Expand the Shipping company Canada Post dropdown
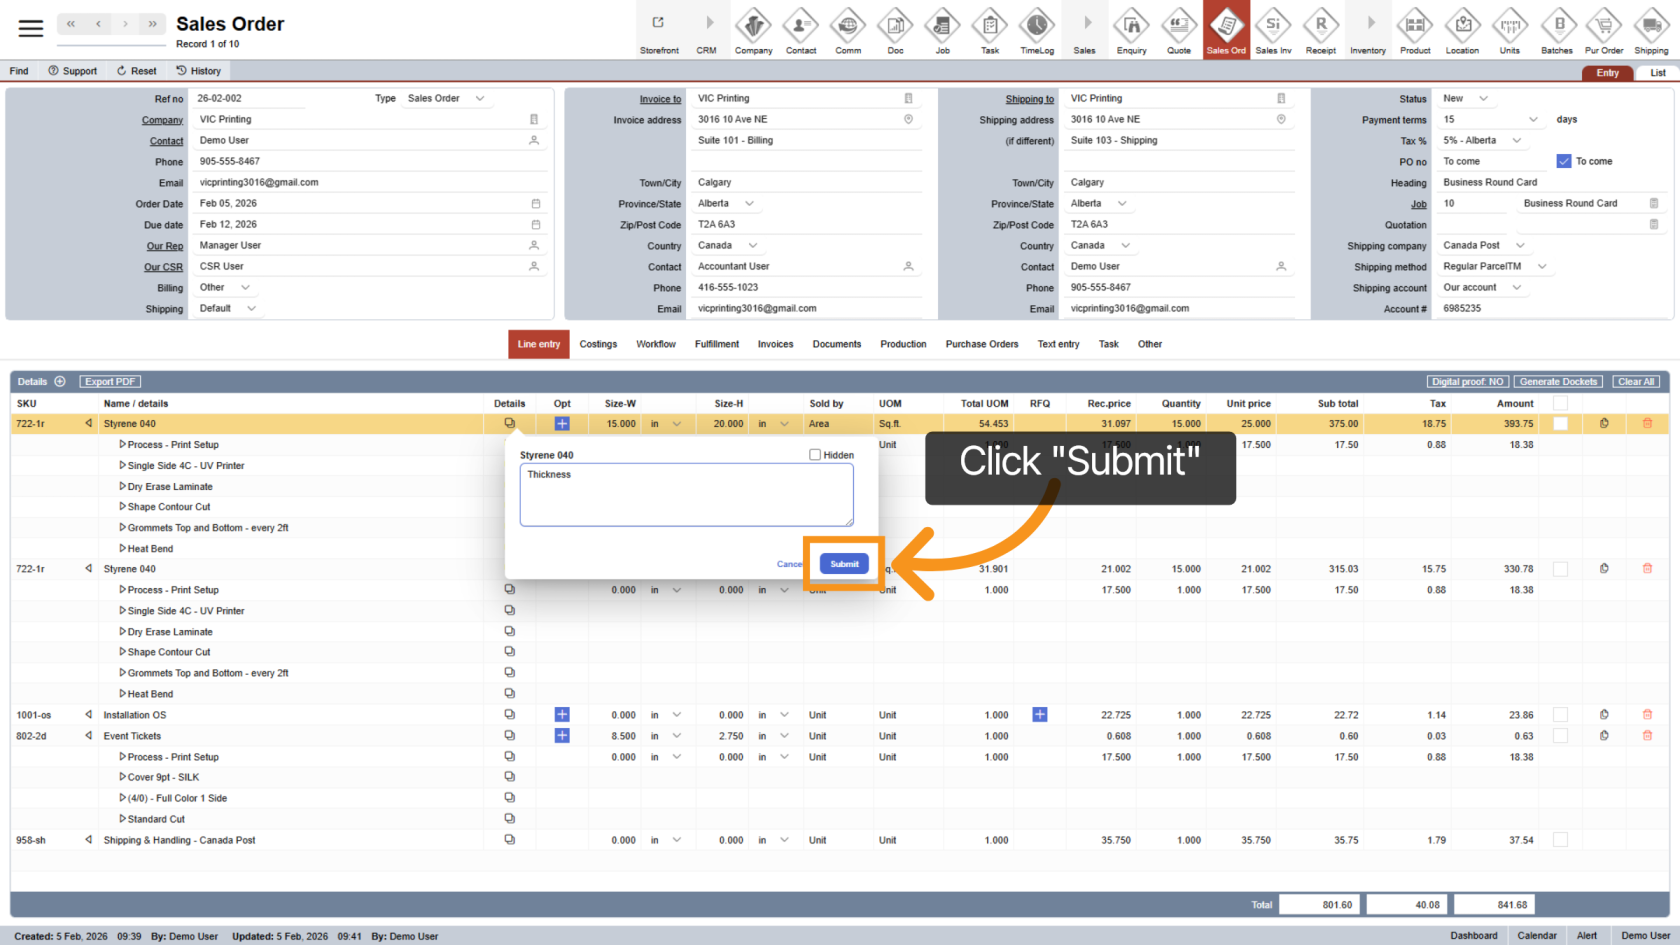Screen dimensions: 1680x945 click(x=1520, y=246)
